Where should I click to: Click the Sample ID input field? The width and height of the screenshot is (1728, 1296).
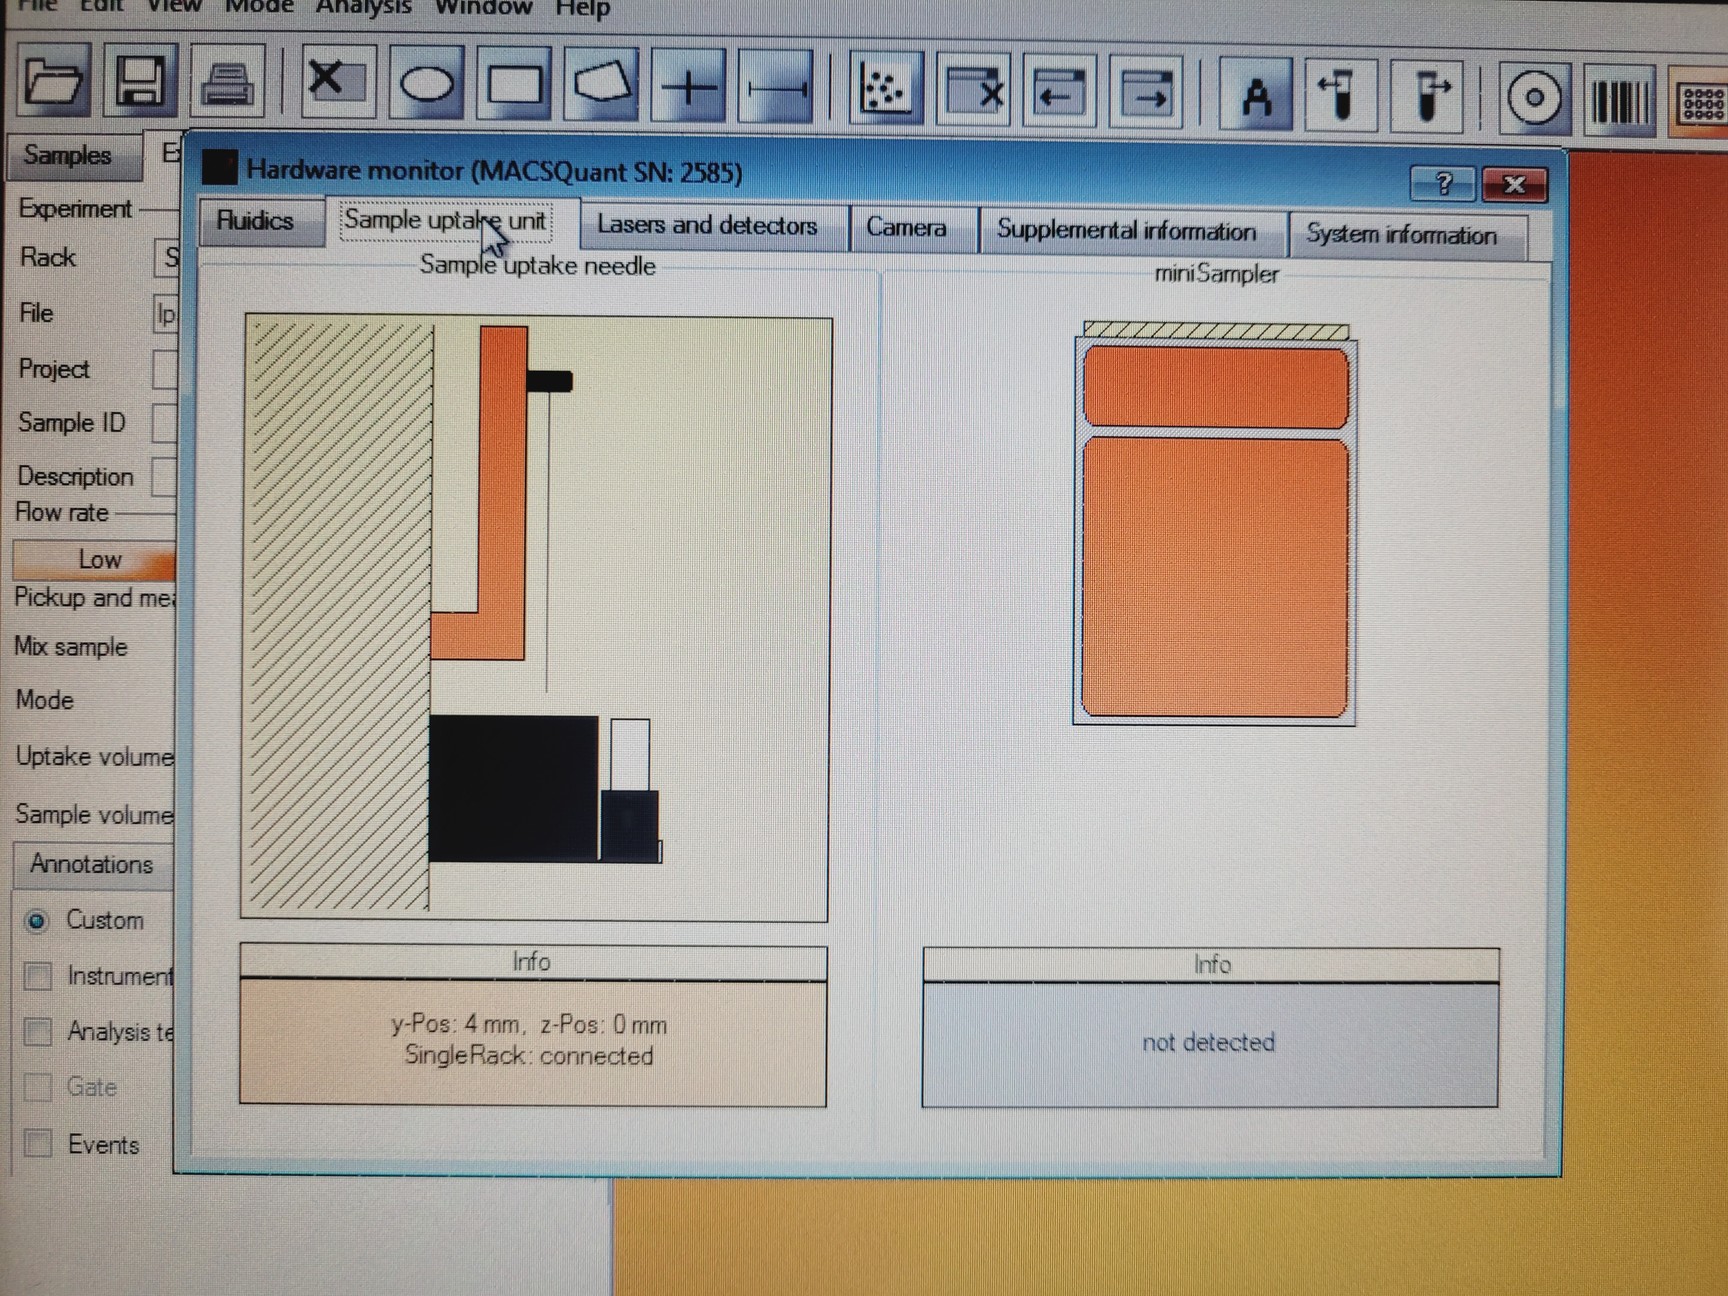click(x=164, y=423)
